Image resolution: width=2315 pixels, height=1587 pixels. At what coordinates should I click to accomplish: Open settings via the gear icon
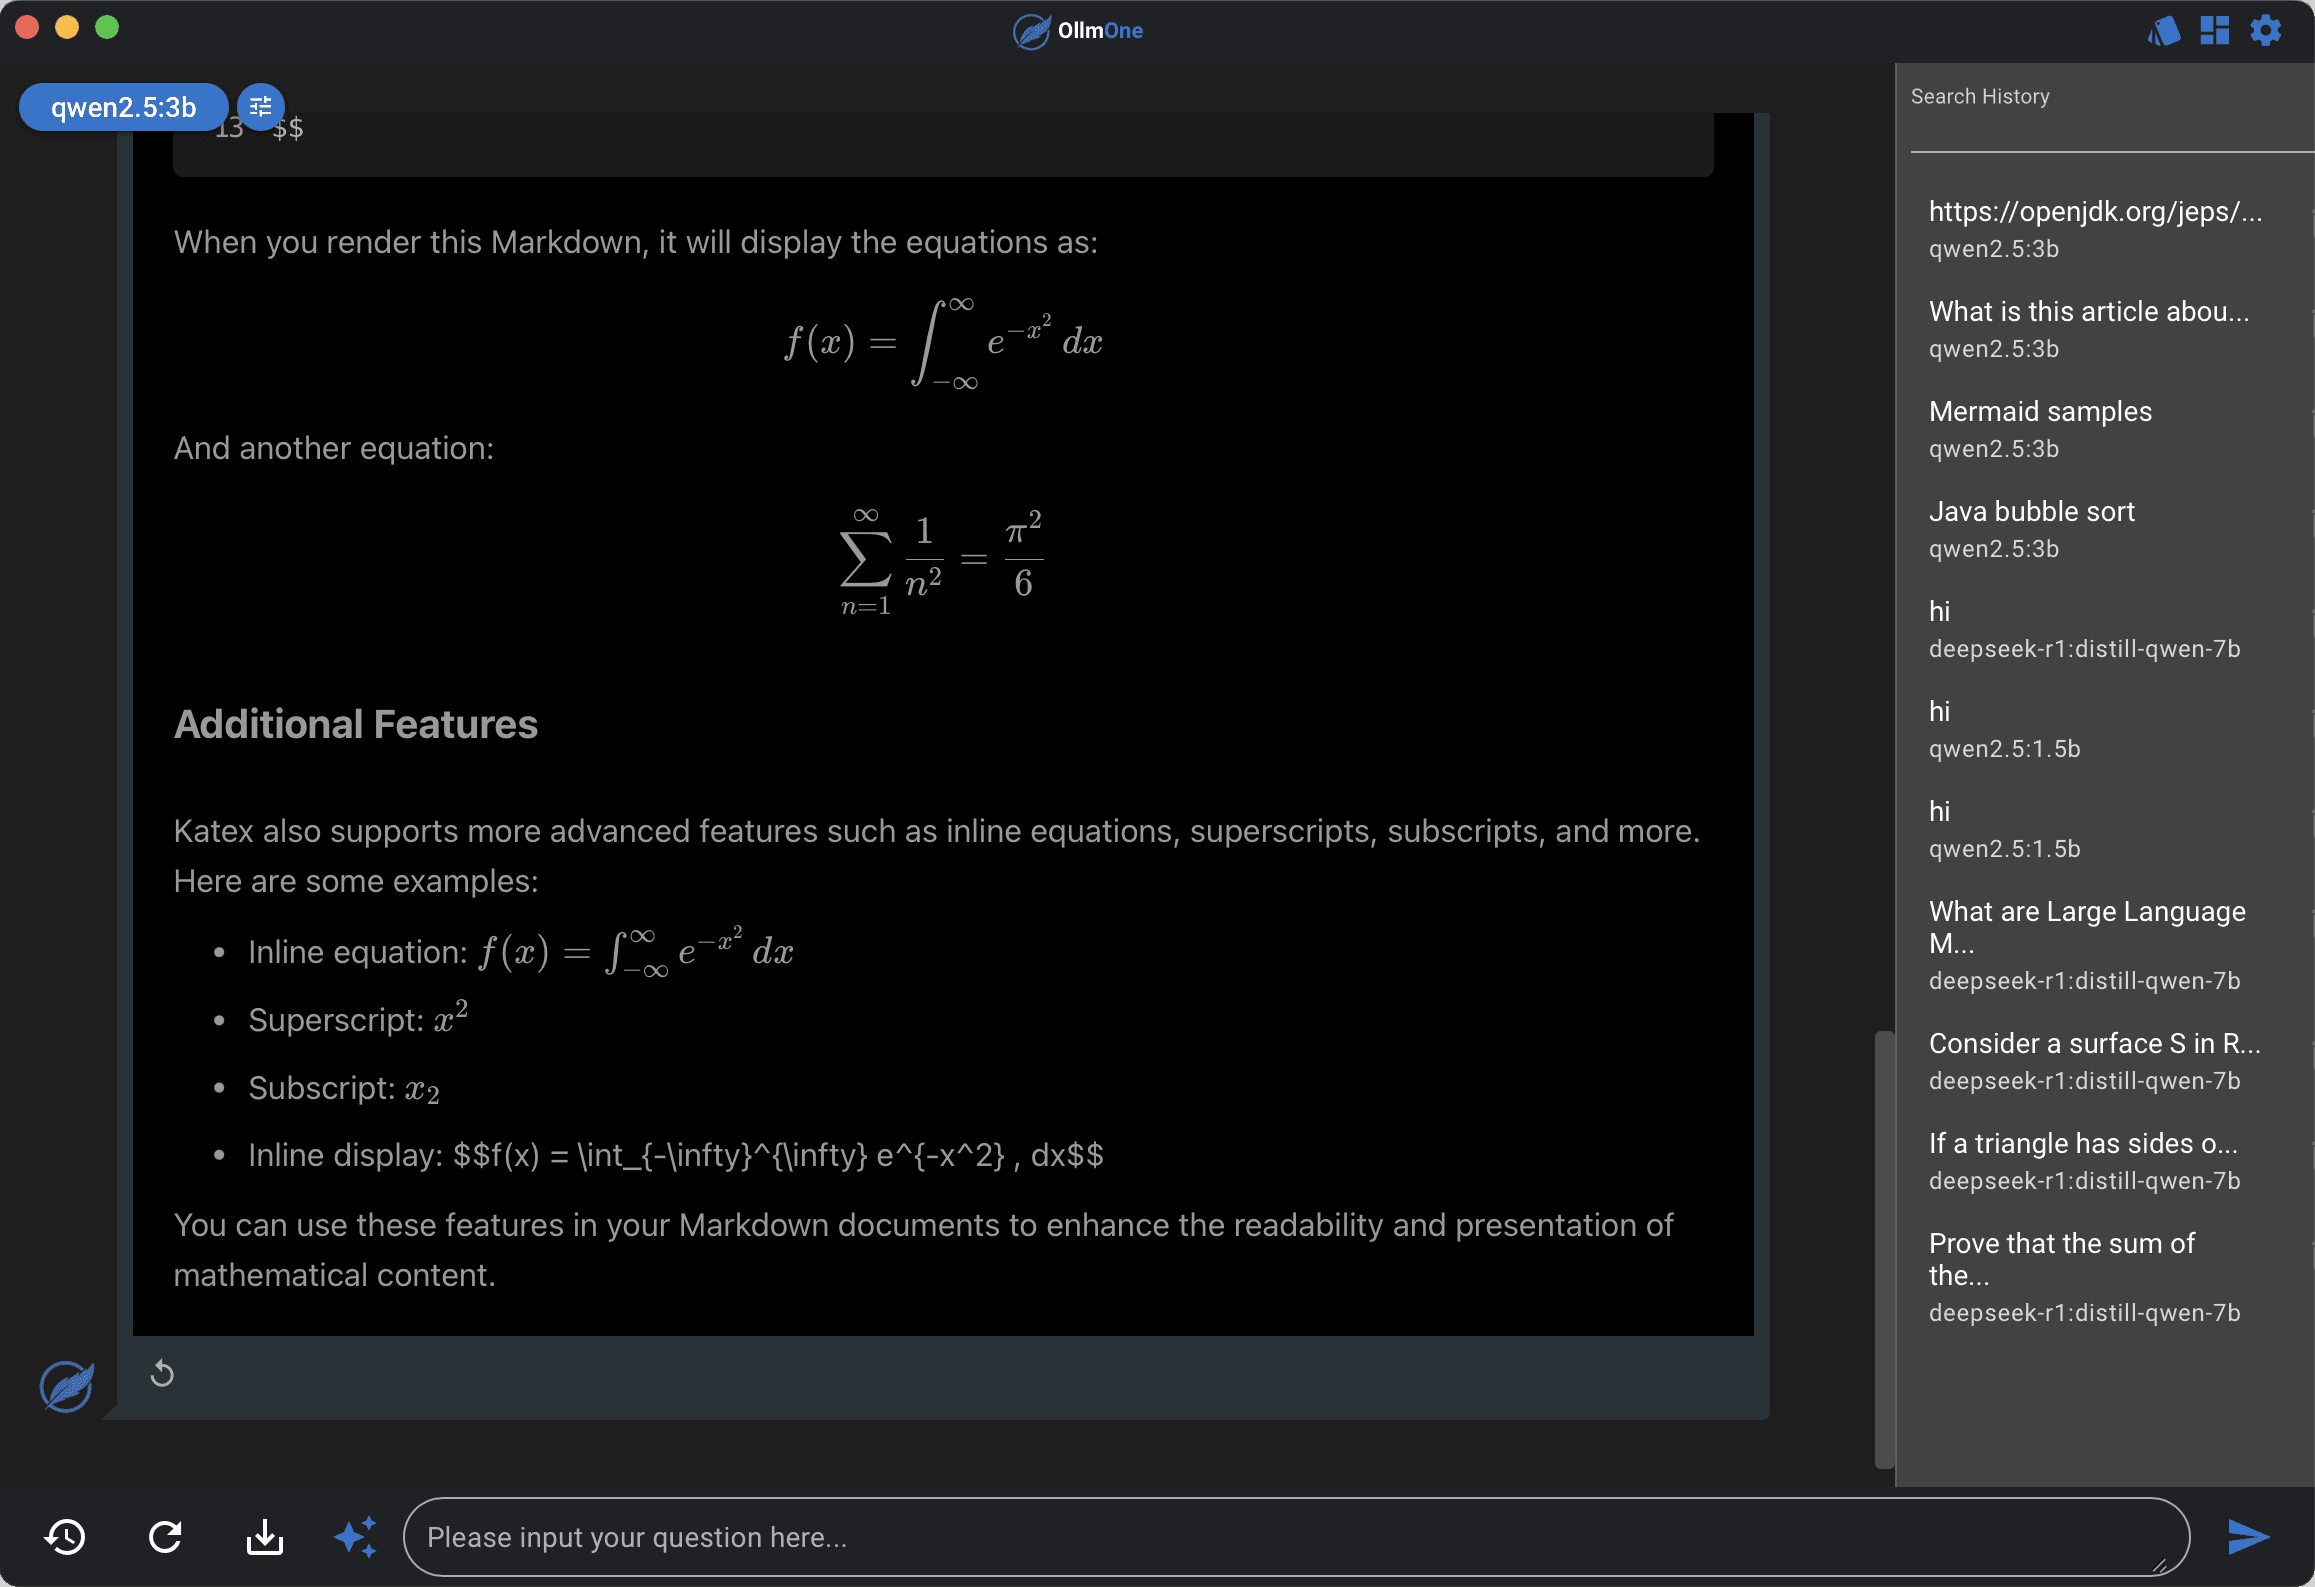pyautogui.click(x=2266, y=30)
